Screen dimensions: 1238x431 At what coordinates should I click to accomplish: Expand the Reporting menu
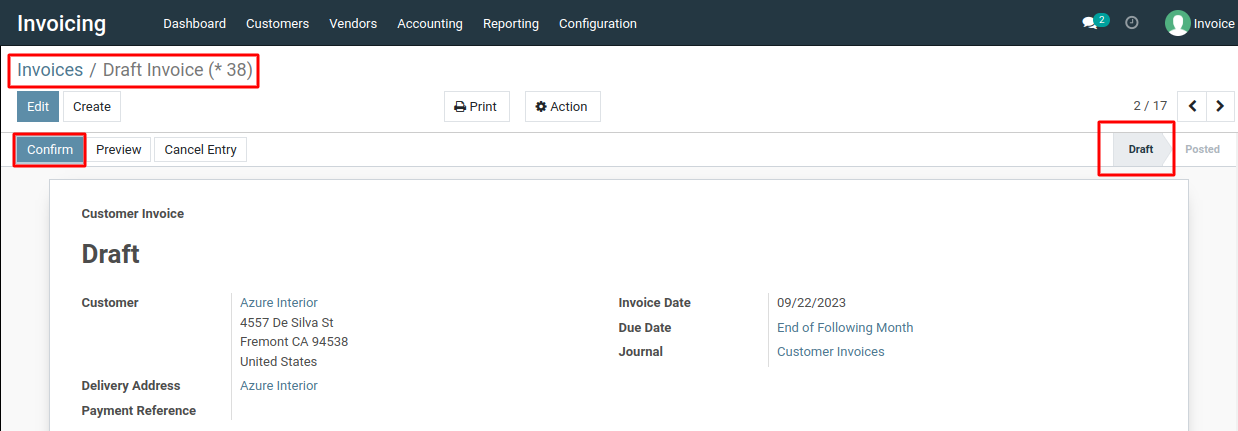tap(511, 23)
